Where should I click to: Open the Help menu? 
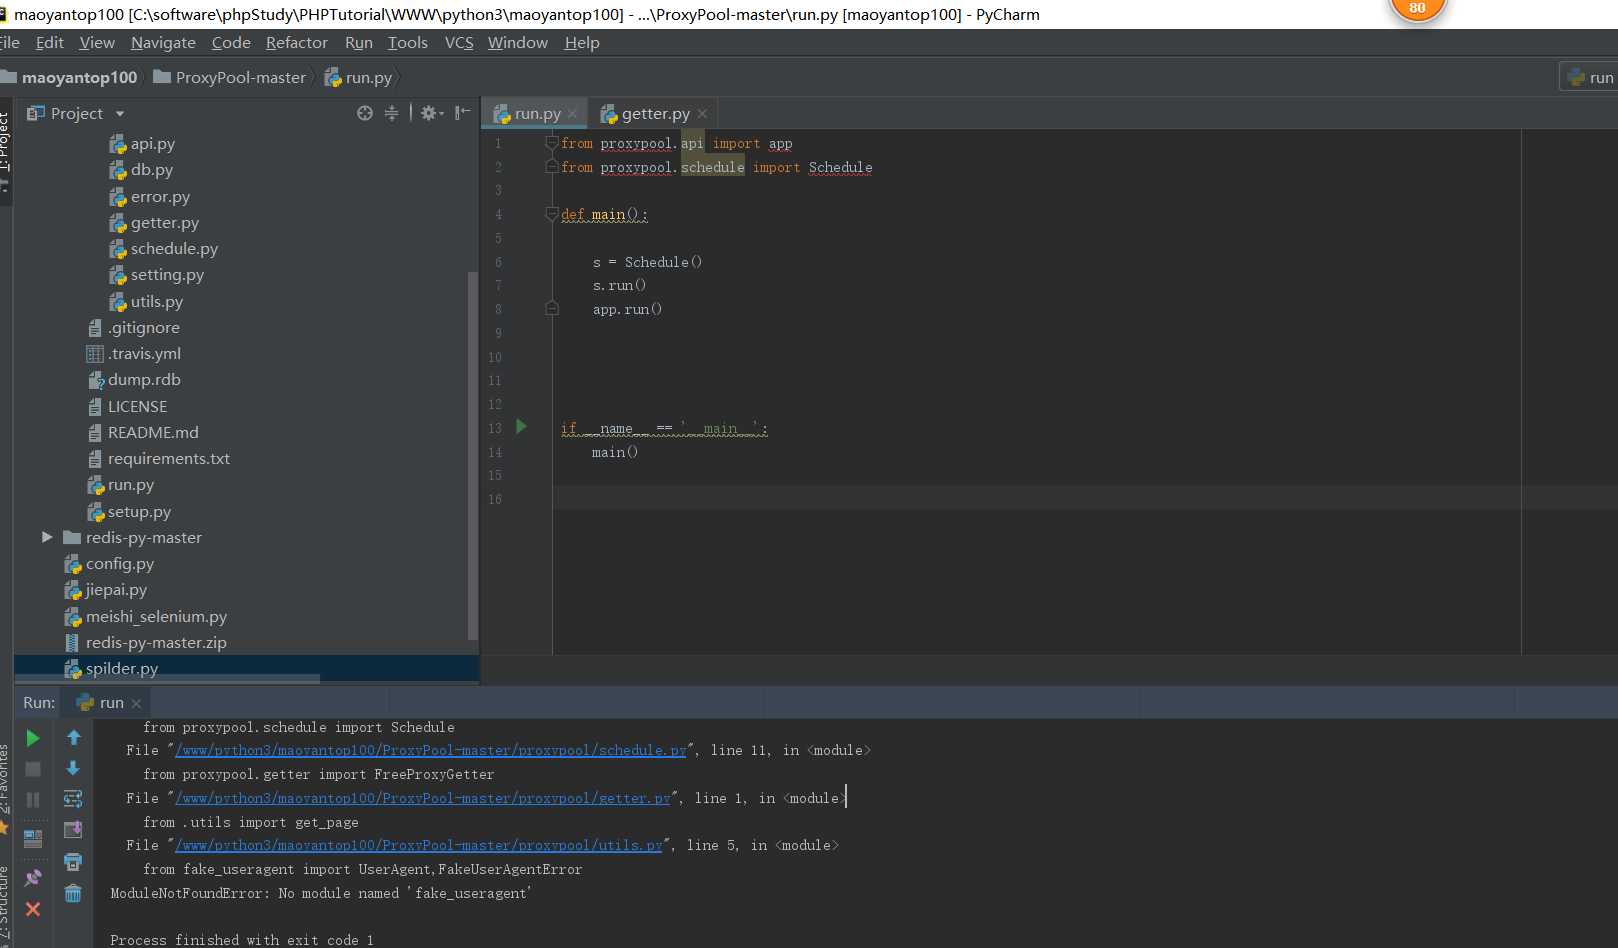point(582,42)
